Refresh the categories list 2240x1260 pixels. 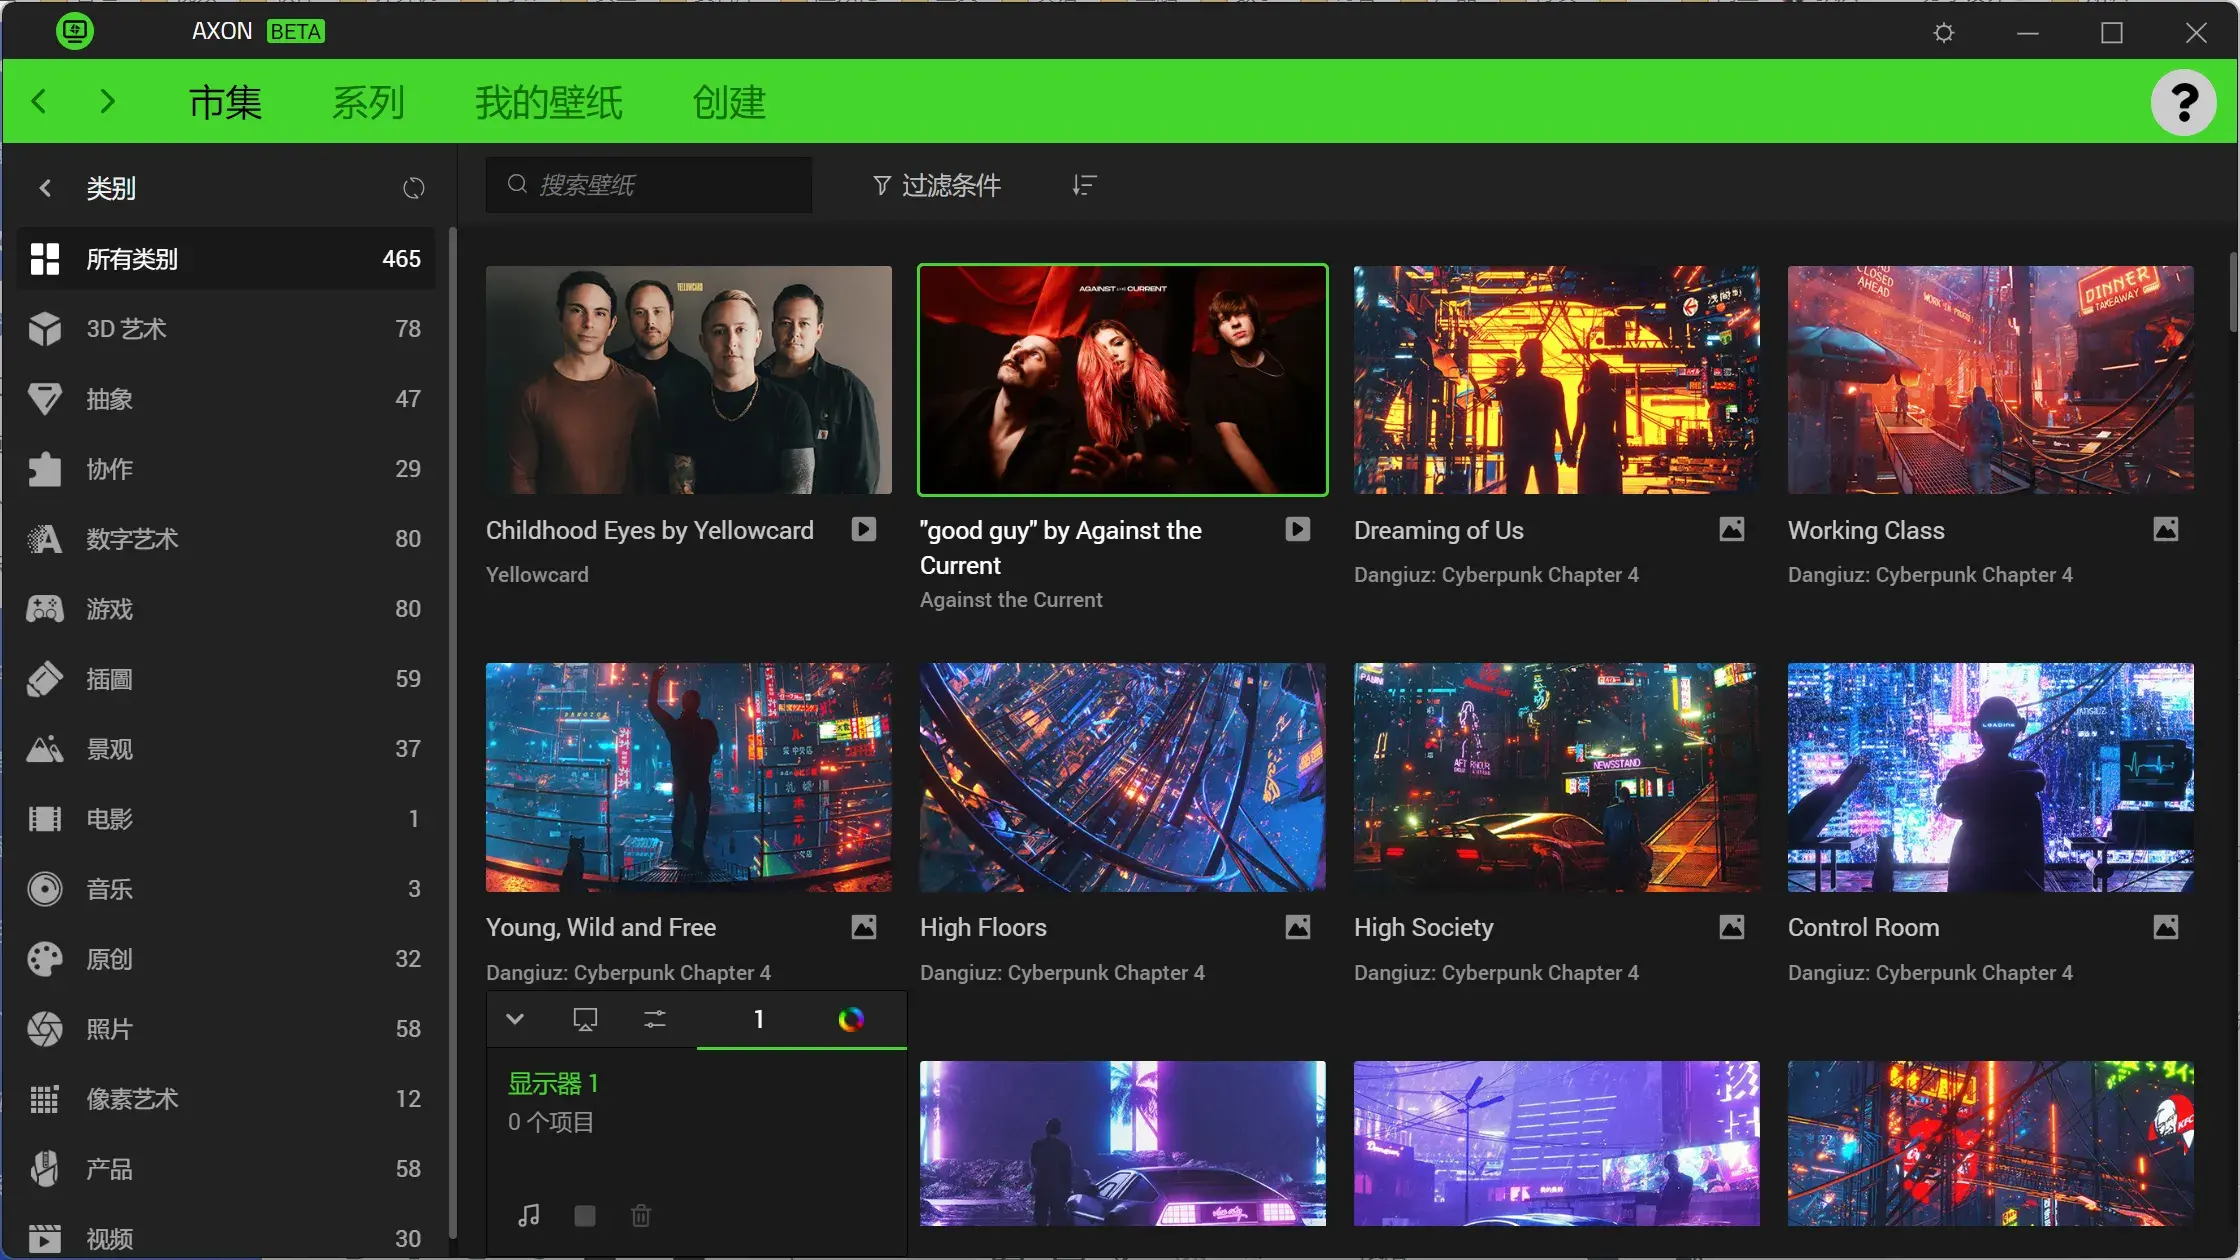point(413,188)
